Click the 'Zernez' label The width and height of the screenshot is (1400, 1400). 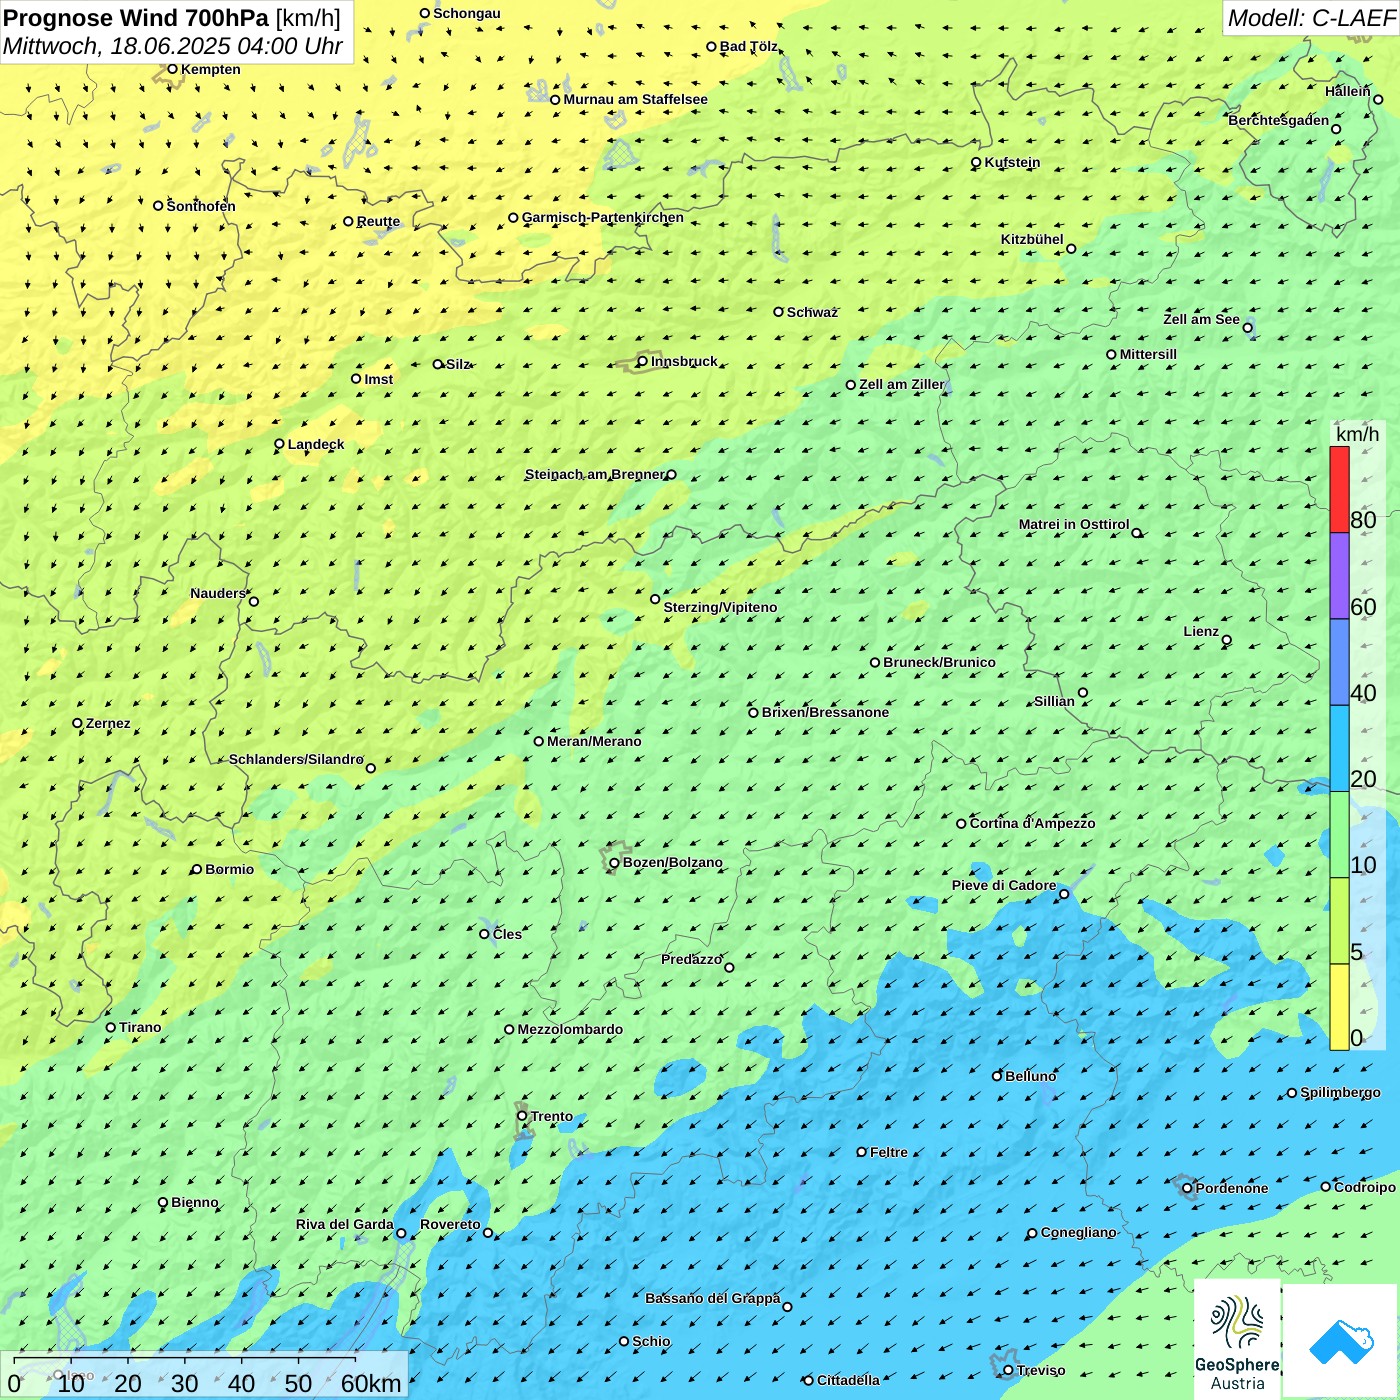(108, 723)
